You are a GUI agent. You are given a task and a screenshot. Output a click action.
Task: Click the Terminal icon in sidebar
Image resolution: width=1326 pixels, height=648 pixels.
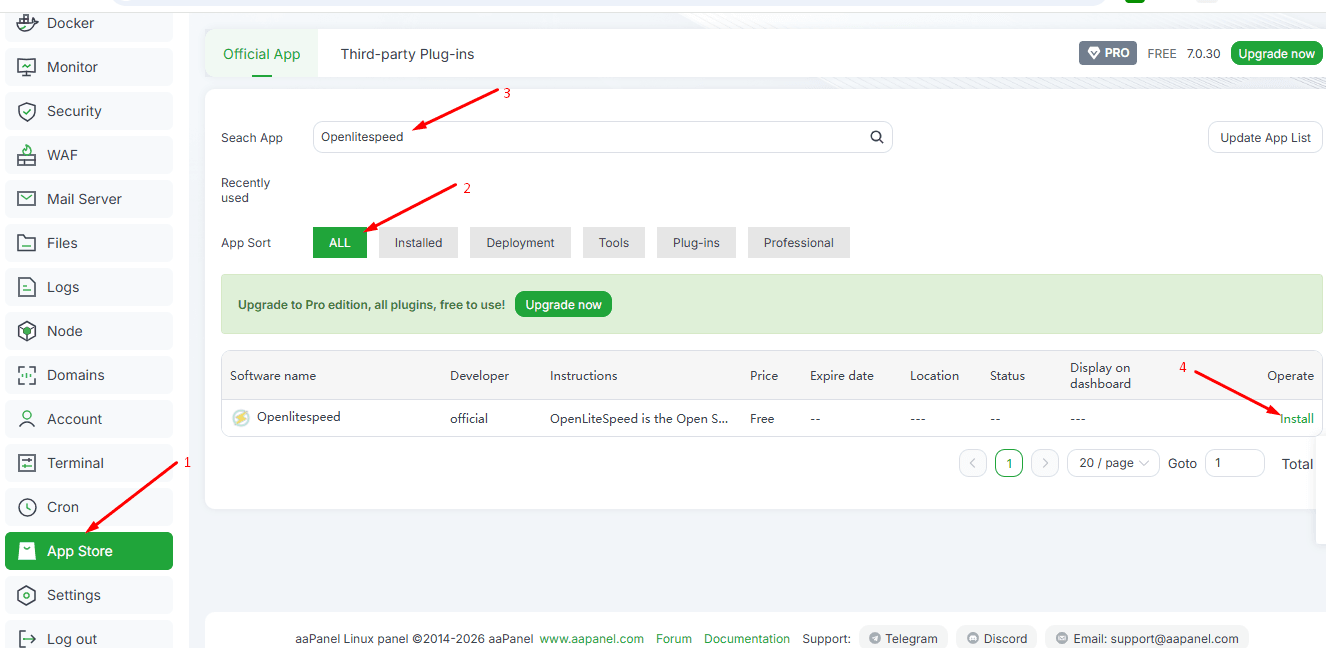pyautogui.click(x=27, y=463)
